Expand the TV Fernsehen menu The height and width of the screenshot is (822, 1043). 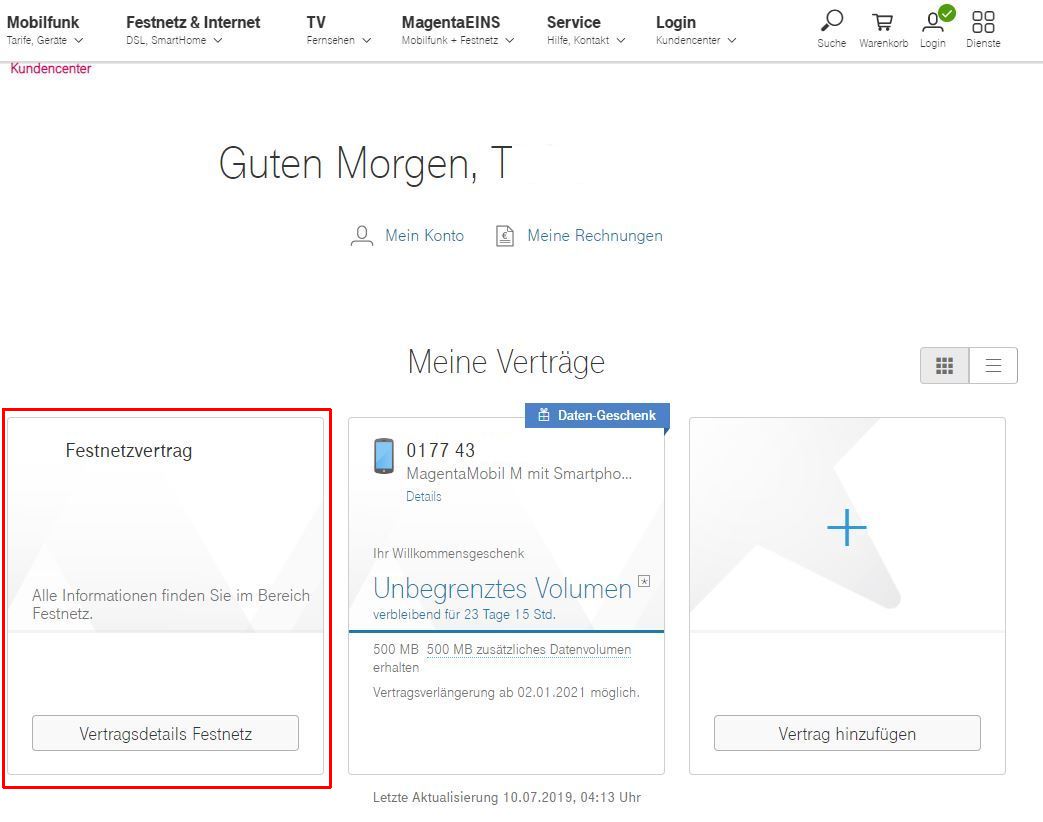pyautogui.click(x=339, y=30)
